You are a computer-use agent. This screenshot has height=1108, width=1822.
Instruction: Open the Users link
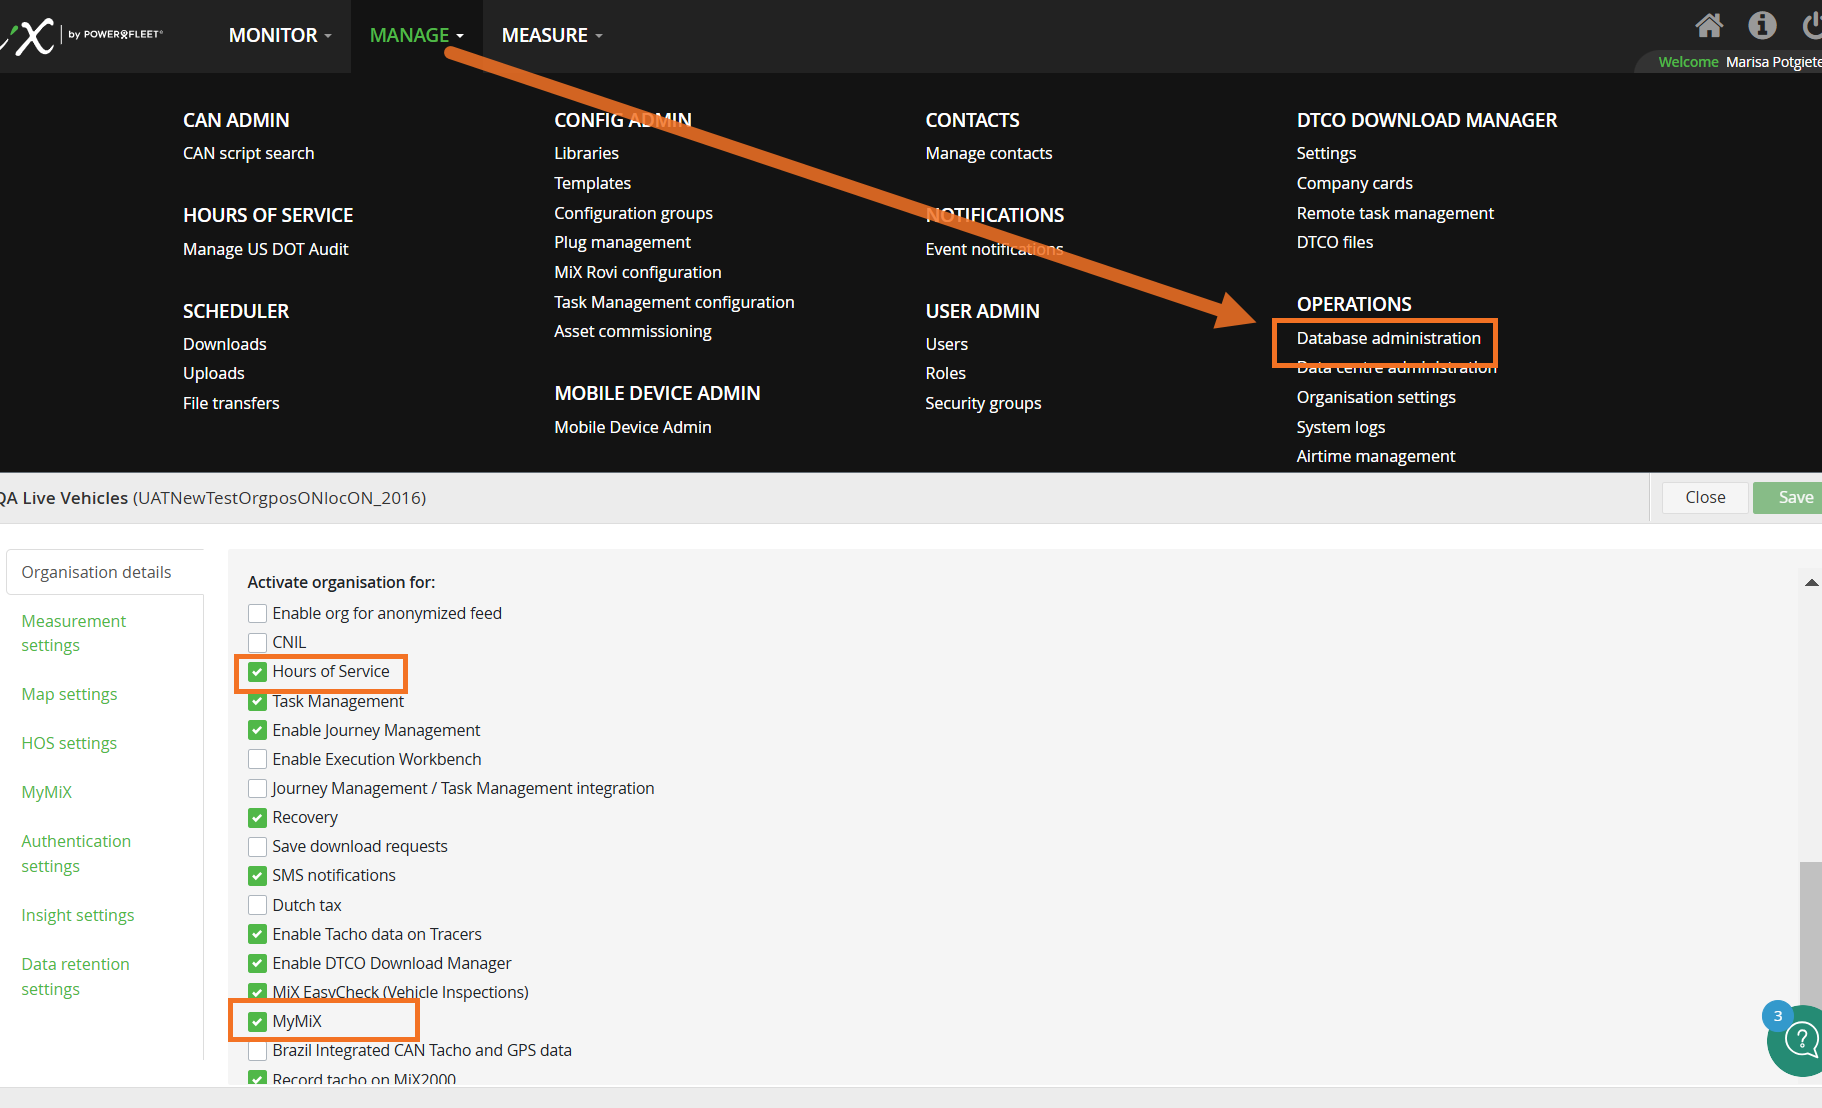tap(946, 344)
